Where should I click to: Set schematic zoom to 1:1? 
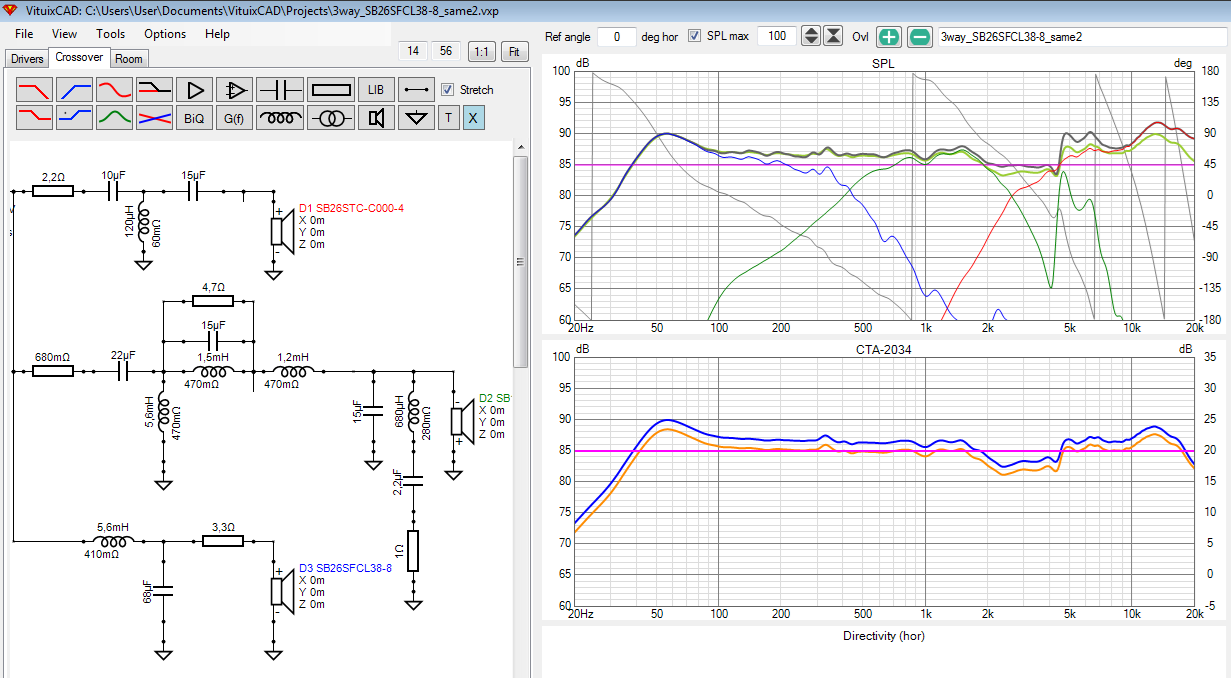coord(481,51)
